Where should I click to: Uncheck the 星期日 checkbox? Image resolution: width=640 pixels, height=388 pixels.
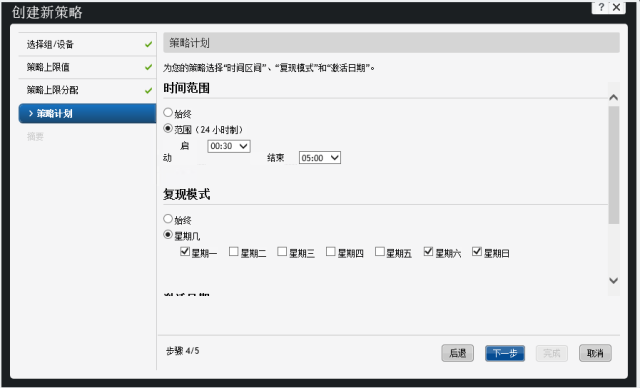click(x=477, y=251)
